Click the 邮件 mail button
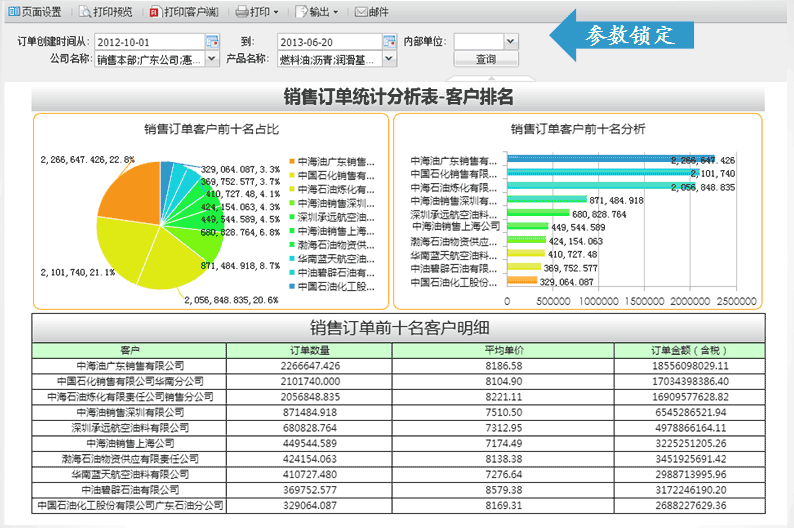The width and height of the screenshot is (794, 528). click(x=372, y=12)
